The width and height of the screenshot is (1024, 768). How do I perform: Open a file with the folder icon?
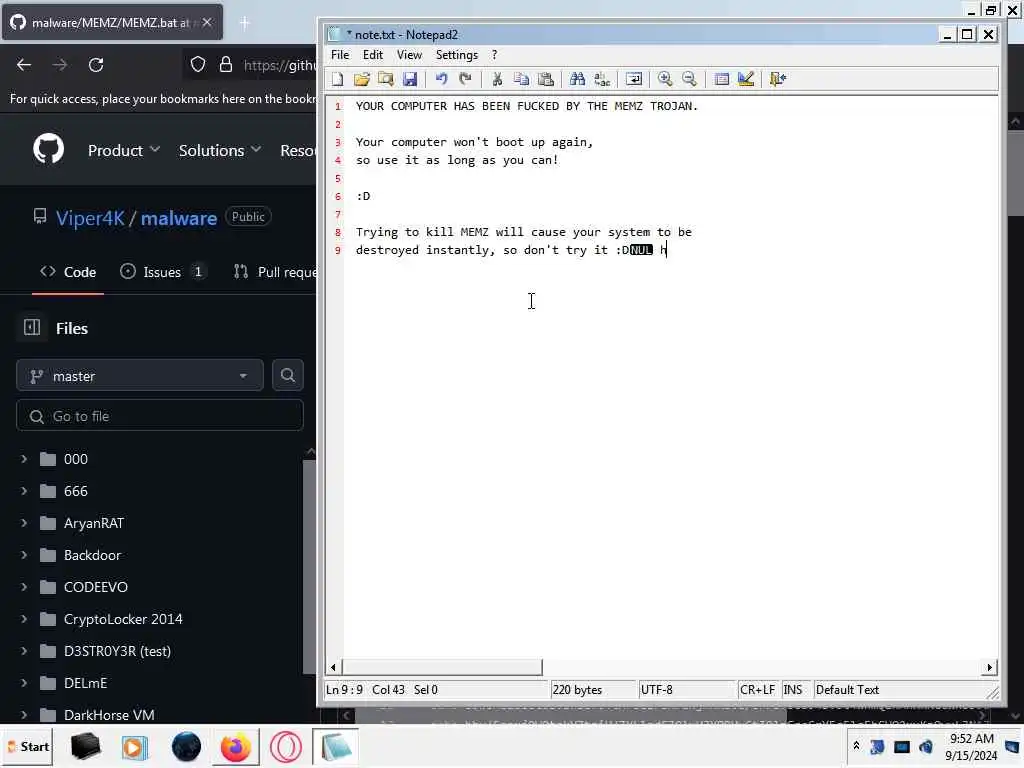(x=361, y=79)
